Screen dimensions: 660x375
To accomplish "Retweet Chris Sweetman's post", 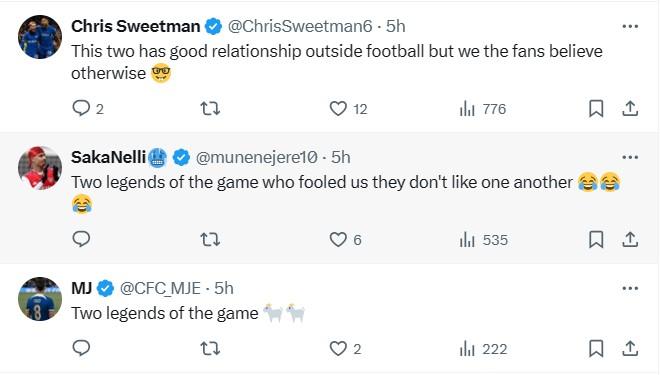I will (210, 109).
